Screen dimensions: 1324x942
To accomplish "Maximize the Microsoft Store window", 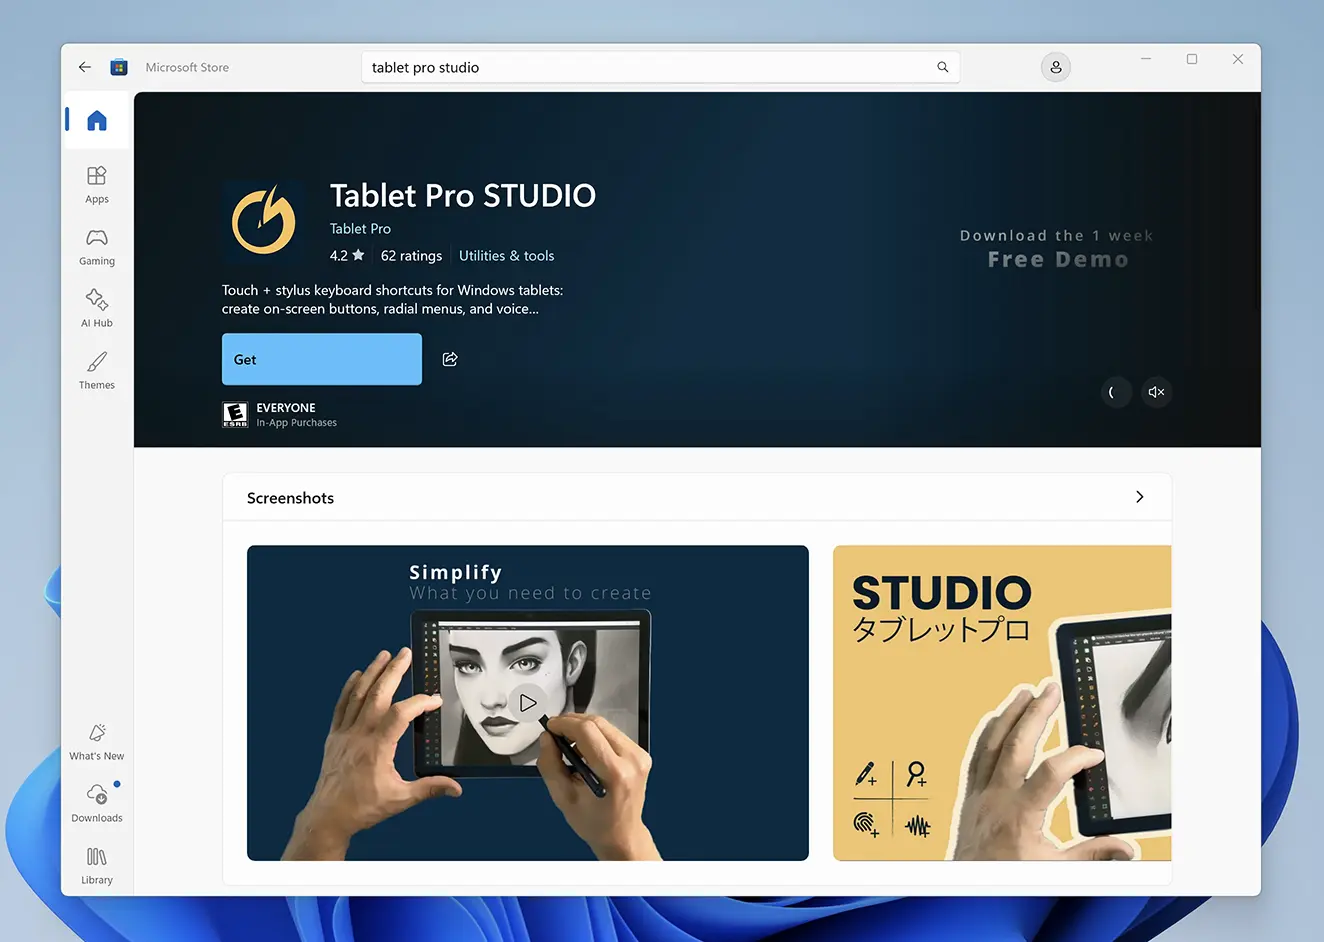I will [x=1192, y=59].
